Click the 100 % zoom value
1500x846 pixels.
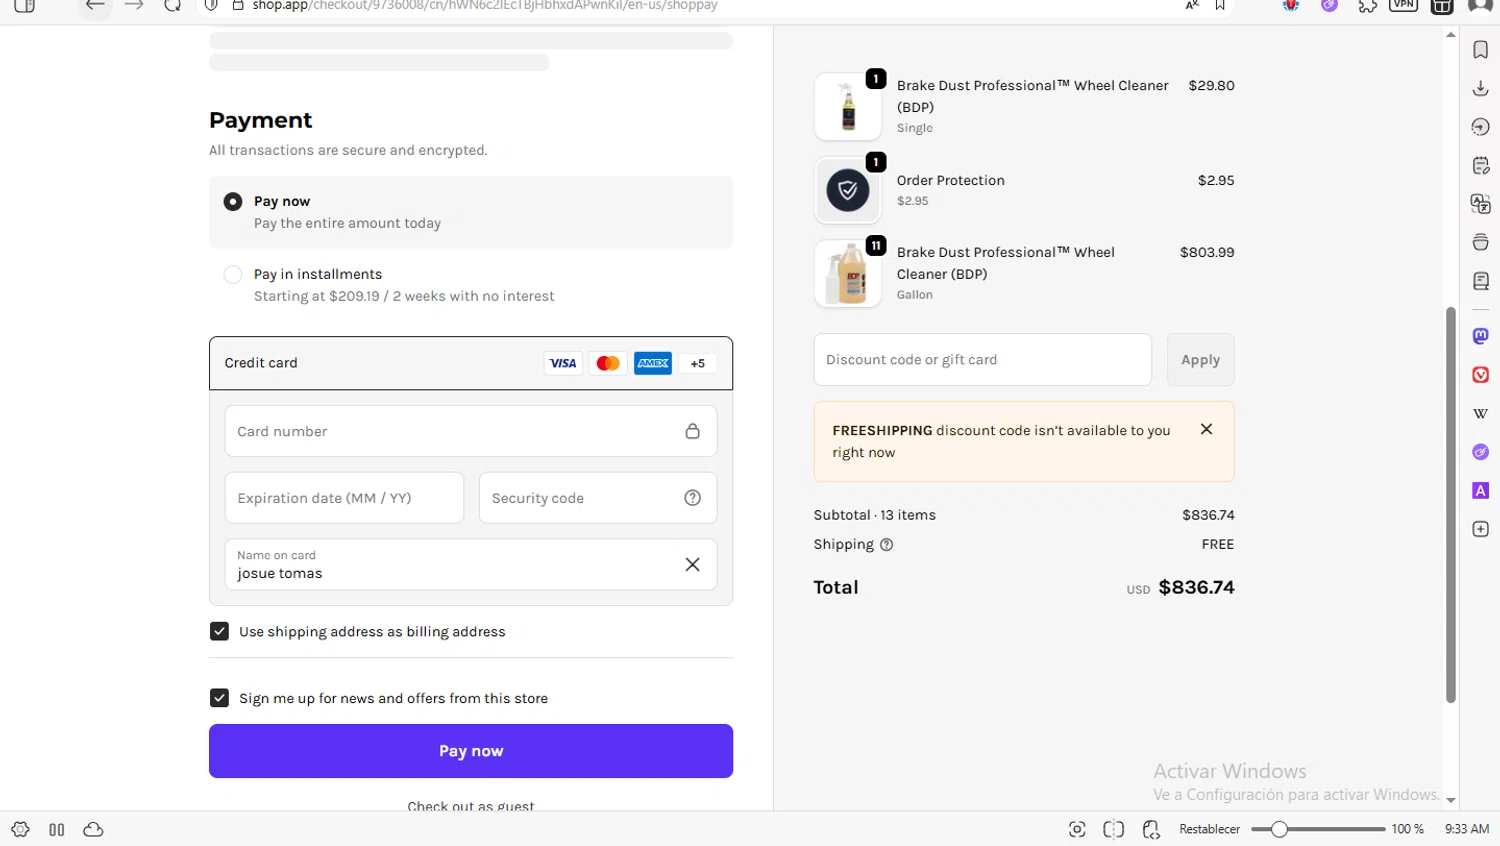(x=1407, y=829)
